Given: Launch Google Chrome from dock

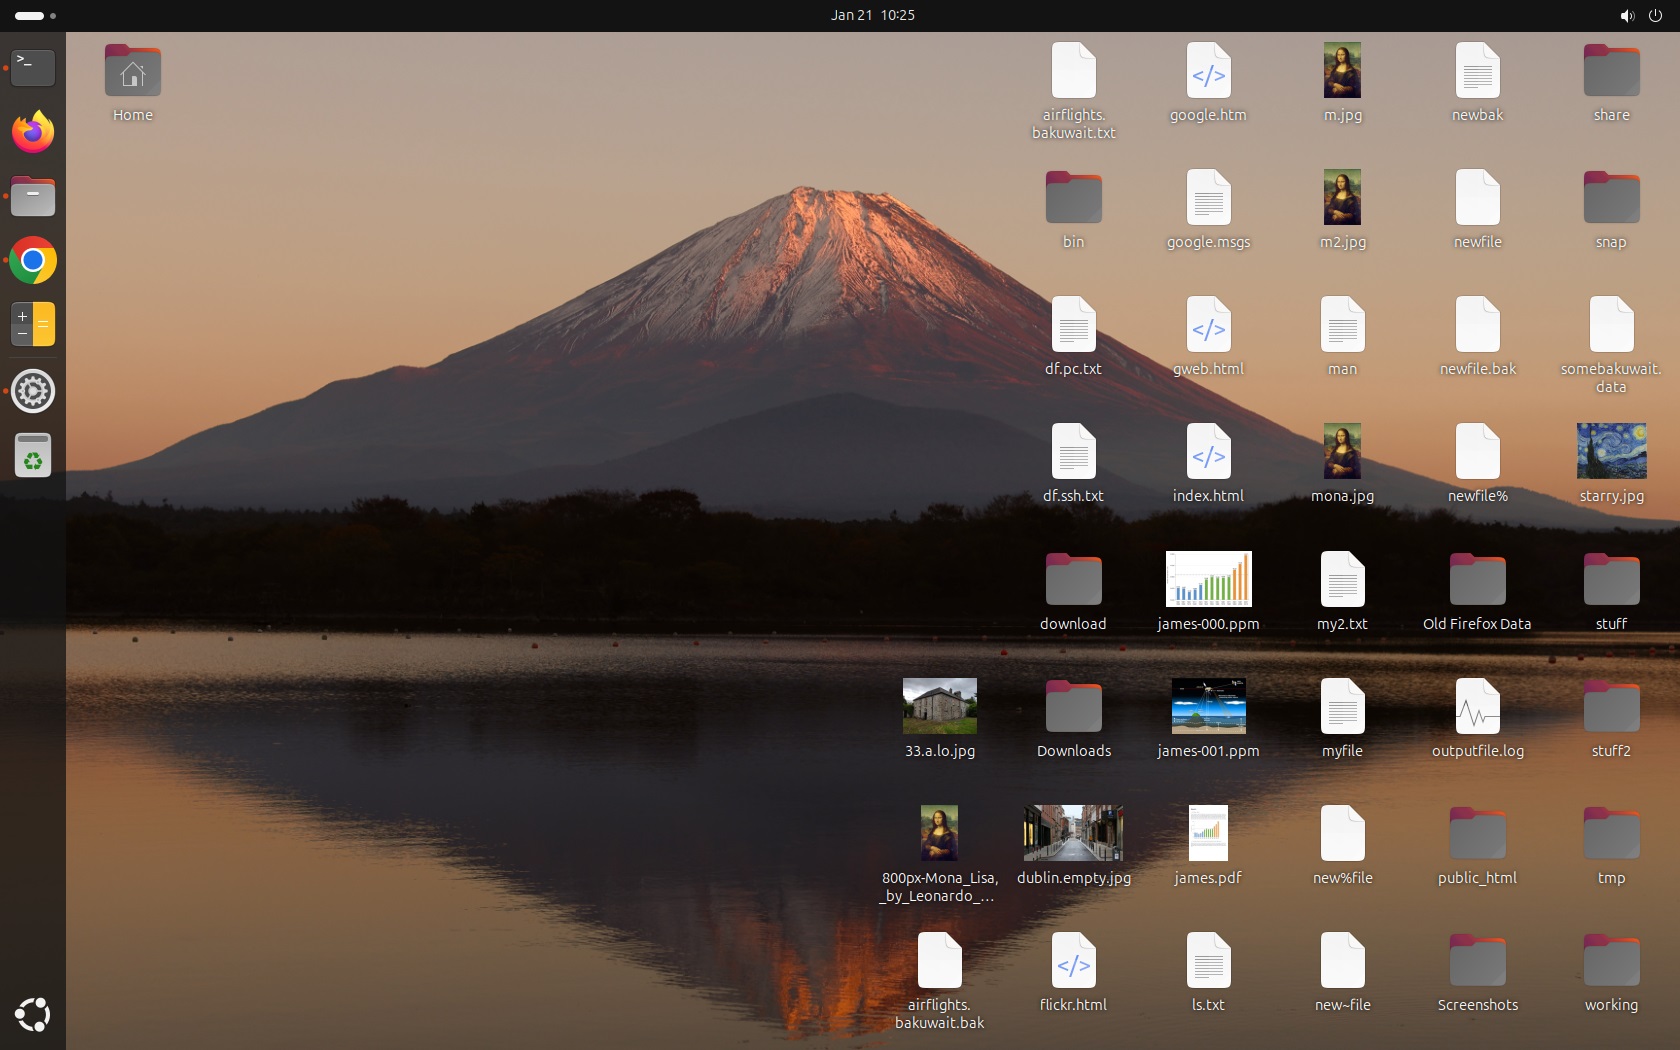Looking at the screenshot, I should click(33, 261).
